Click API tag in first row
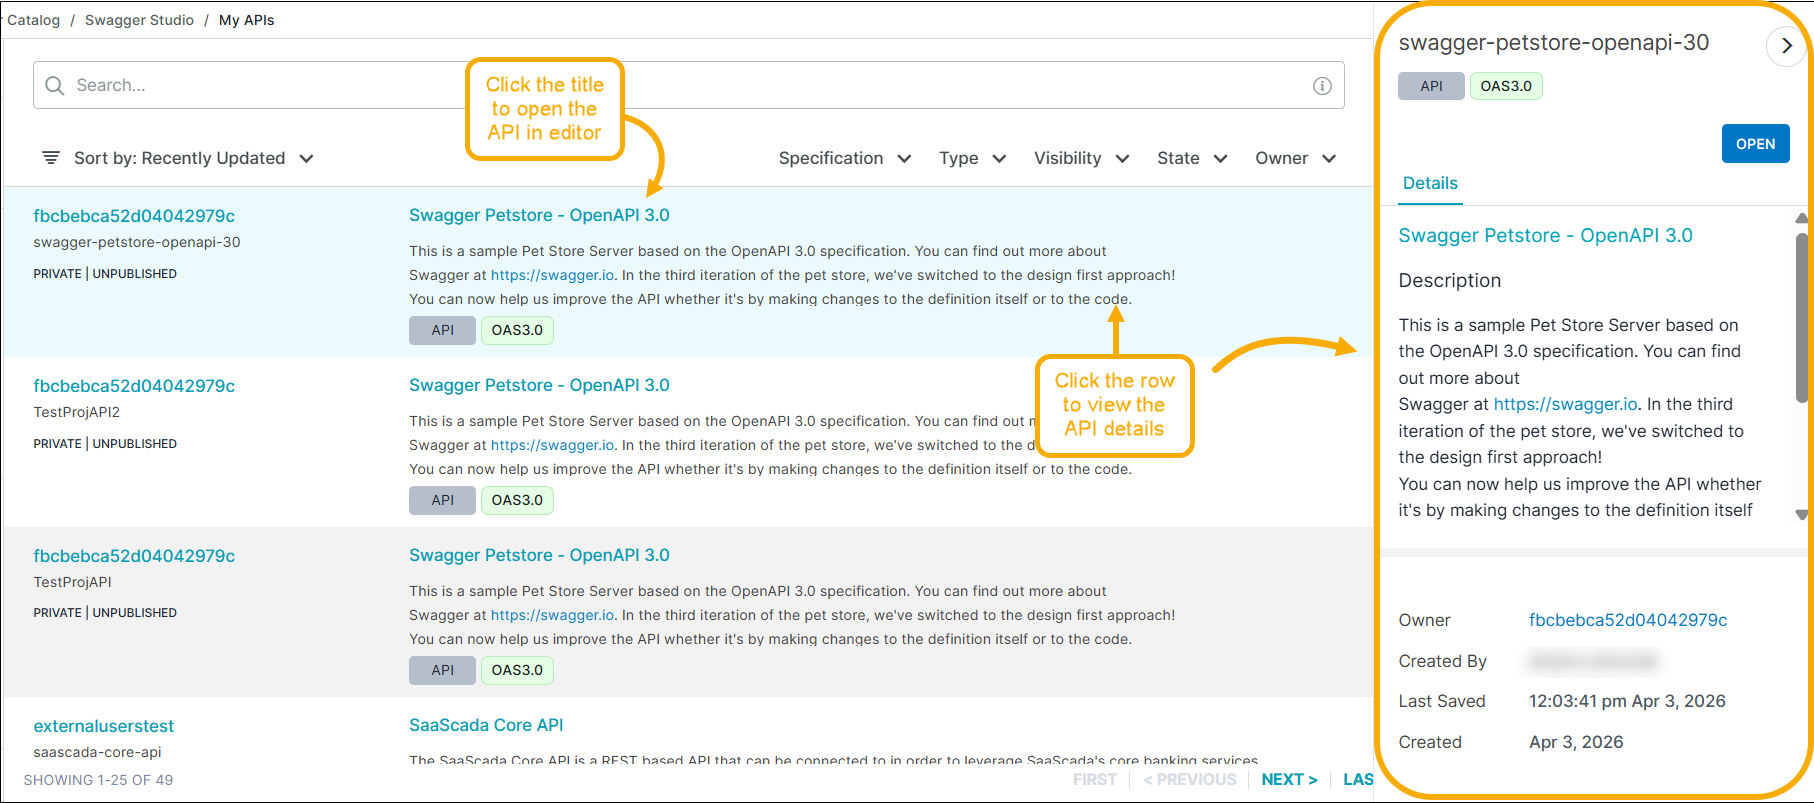This screenshot has height=803, width=1814. pos(442,330)
